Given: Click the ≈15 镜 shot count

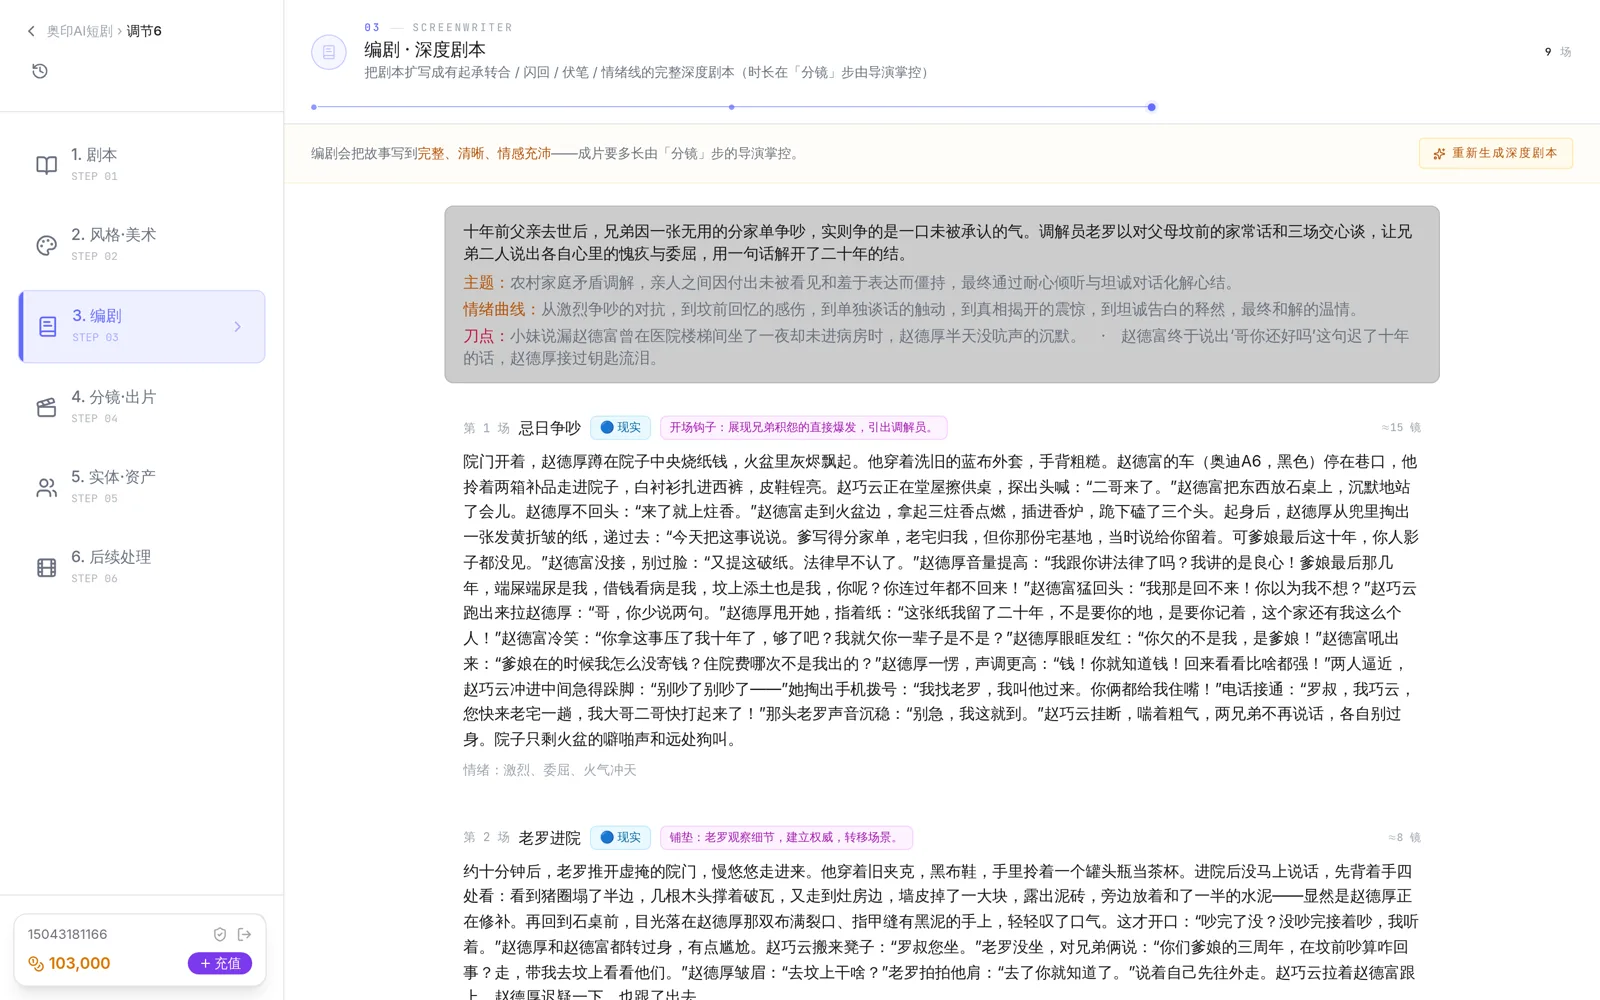Looking at the screenshot, I should tap(1401, 427).
